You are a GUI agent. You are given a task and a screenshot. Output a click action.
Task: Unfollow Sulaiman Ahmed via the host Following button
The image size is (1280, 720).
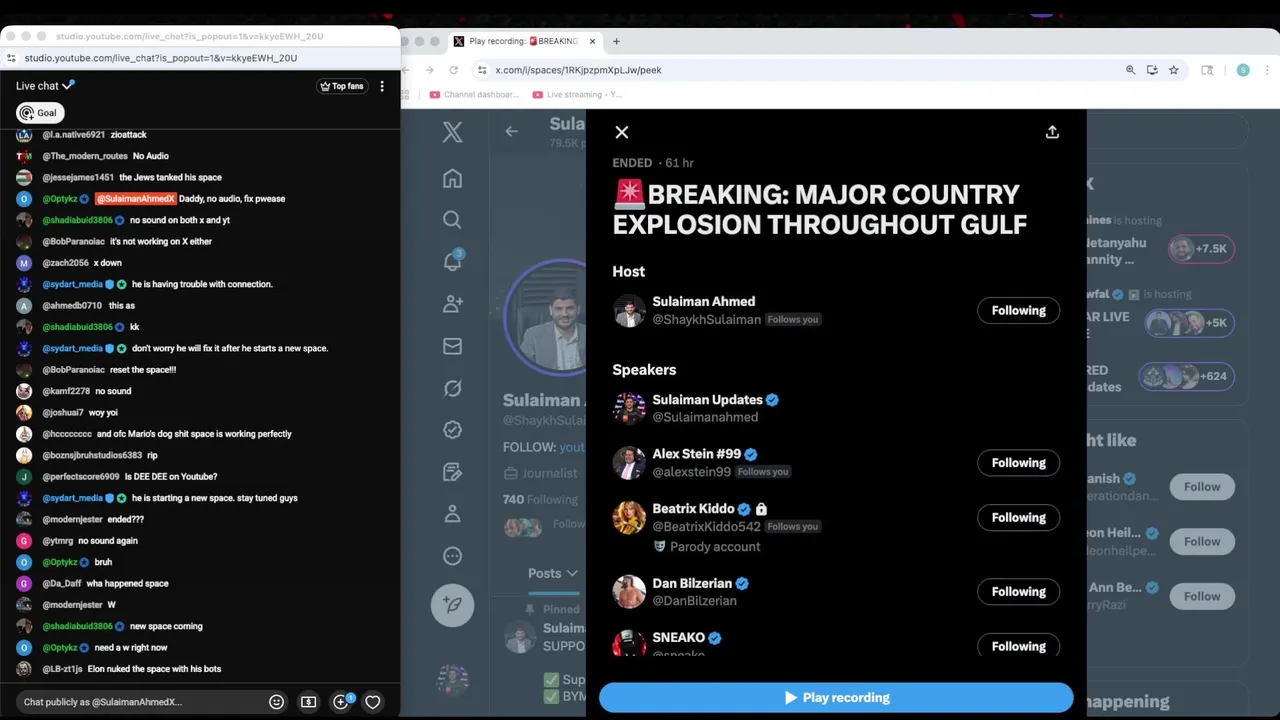click(x=1018, y=310)
